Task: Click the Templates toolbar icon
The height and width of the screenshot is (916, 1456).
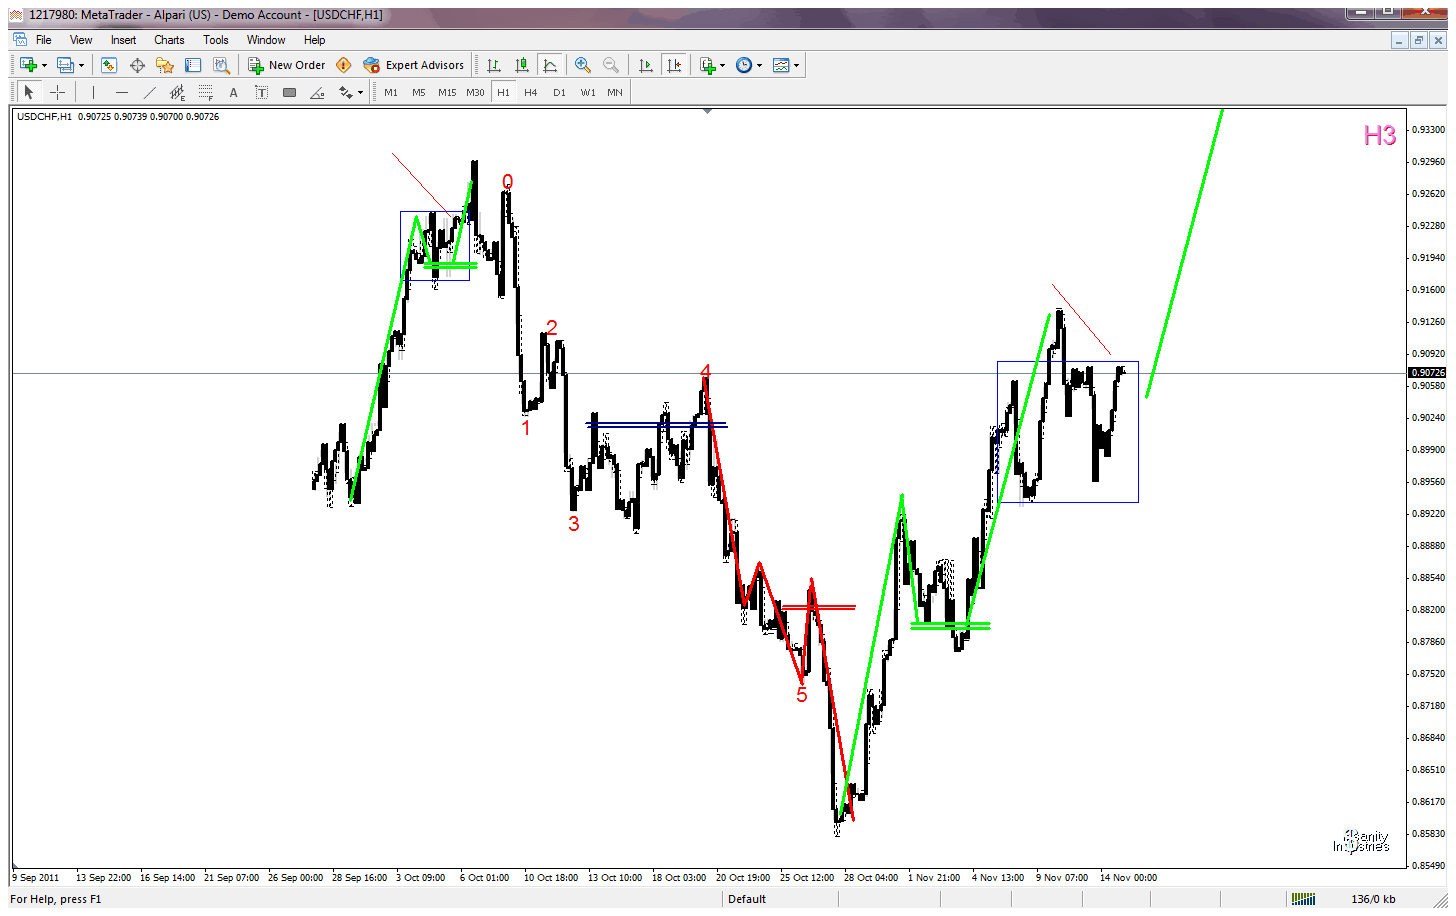Action: tap(781, 65)
